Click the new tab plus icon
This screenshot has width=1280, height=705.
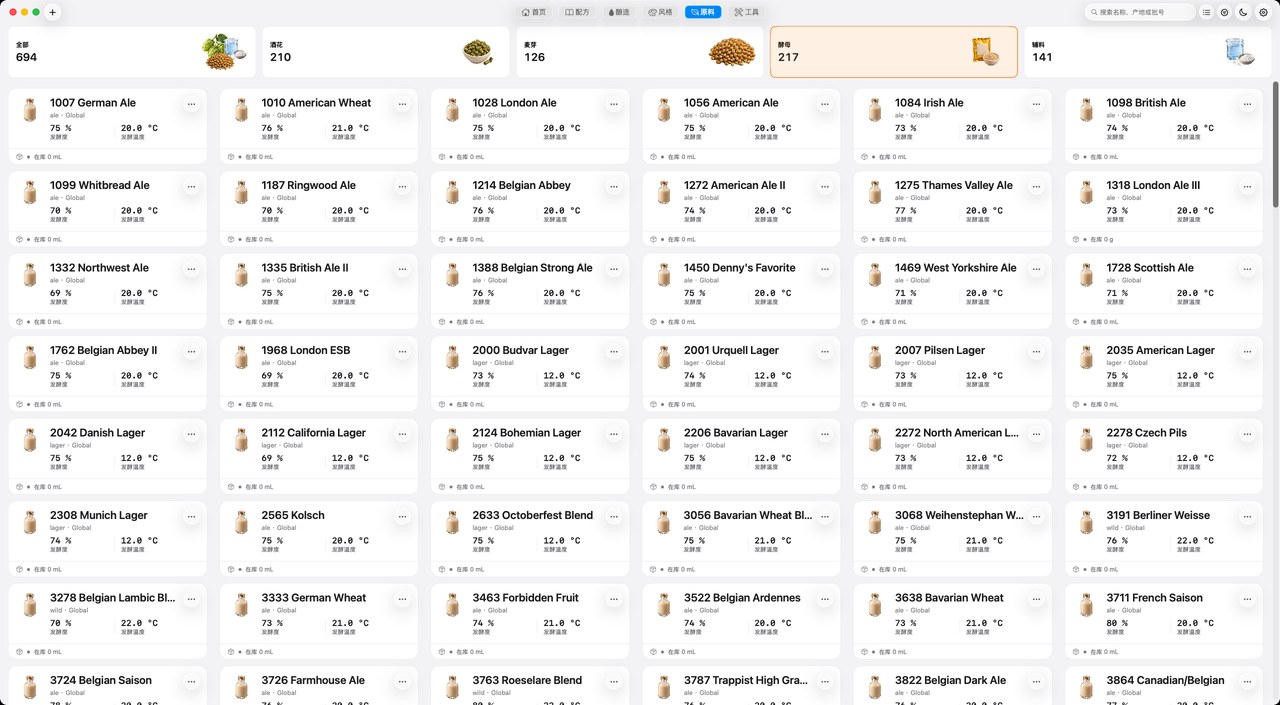click(53, 12)
